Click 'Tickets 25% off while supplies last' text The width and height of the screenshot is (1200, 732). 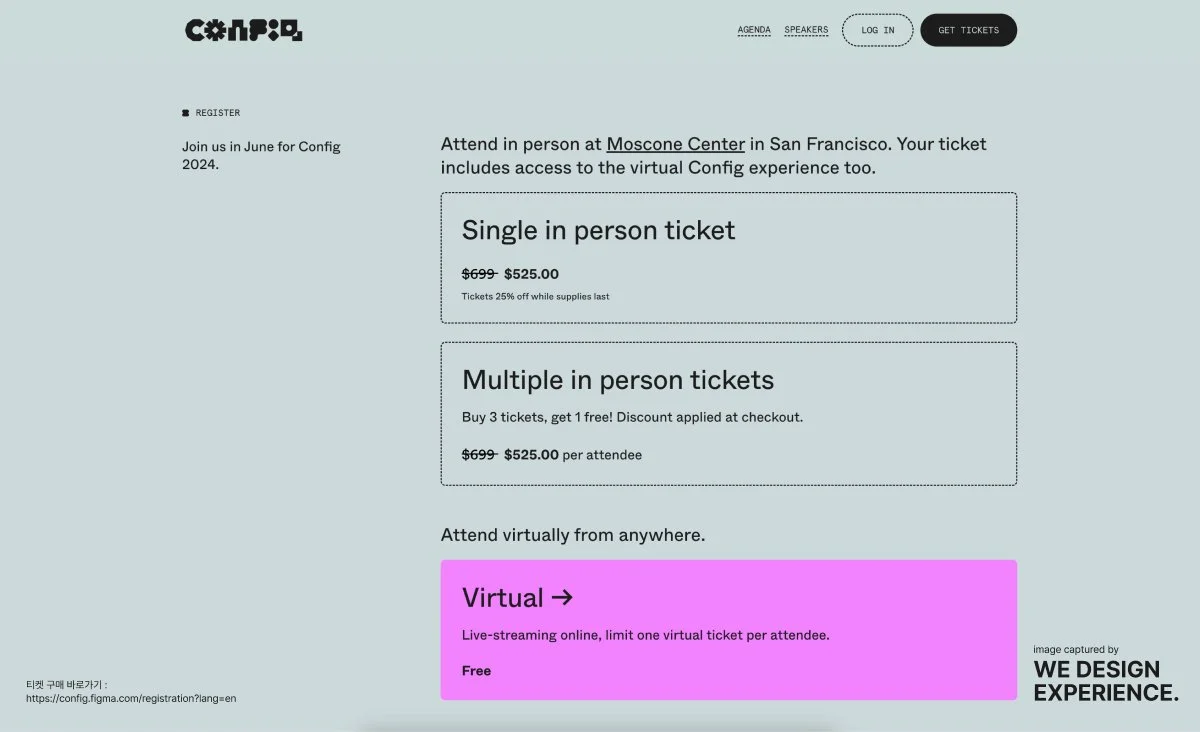(x=535, y=296)
